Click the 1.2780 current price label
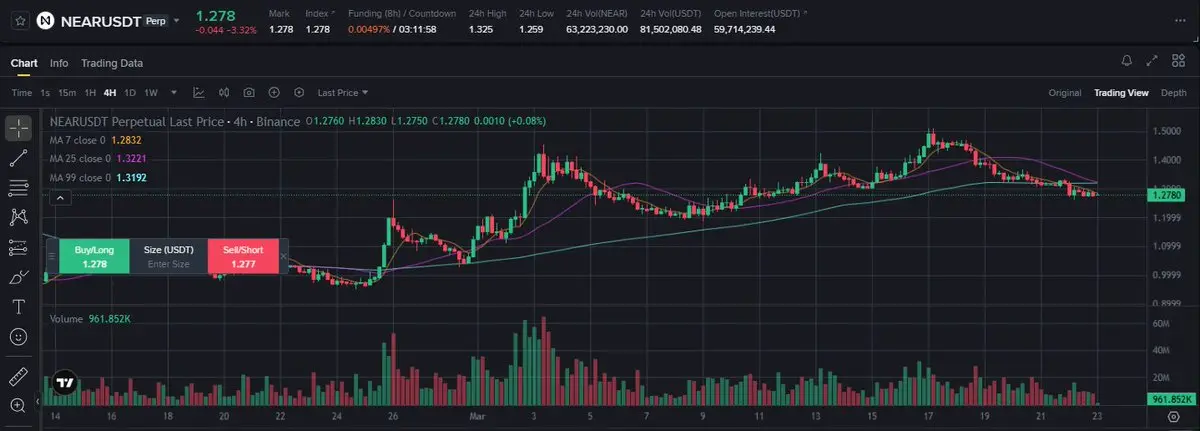The width and height of the screenshot is (1200, 431). pos(1168,194)
